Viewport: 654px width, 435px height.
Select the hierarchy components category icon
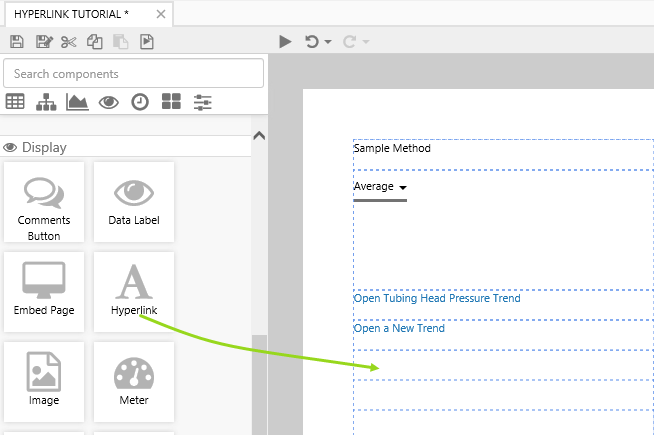pos(46,101)
